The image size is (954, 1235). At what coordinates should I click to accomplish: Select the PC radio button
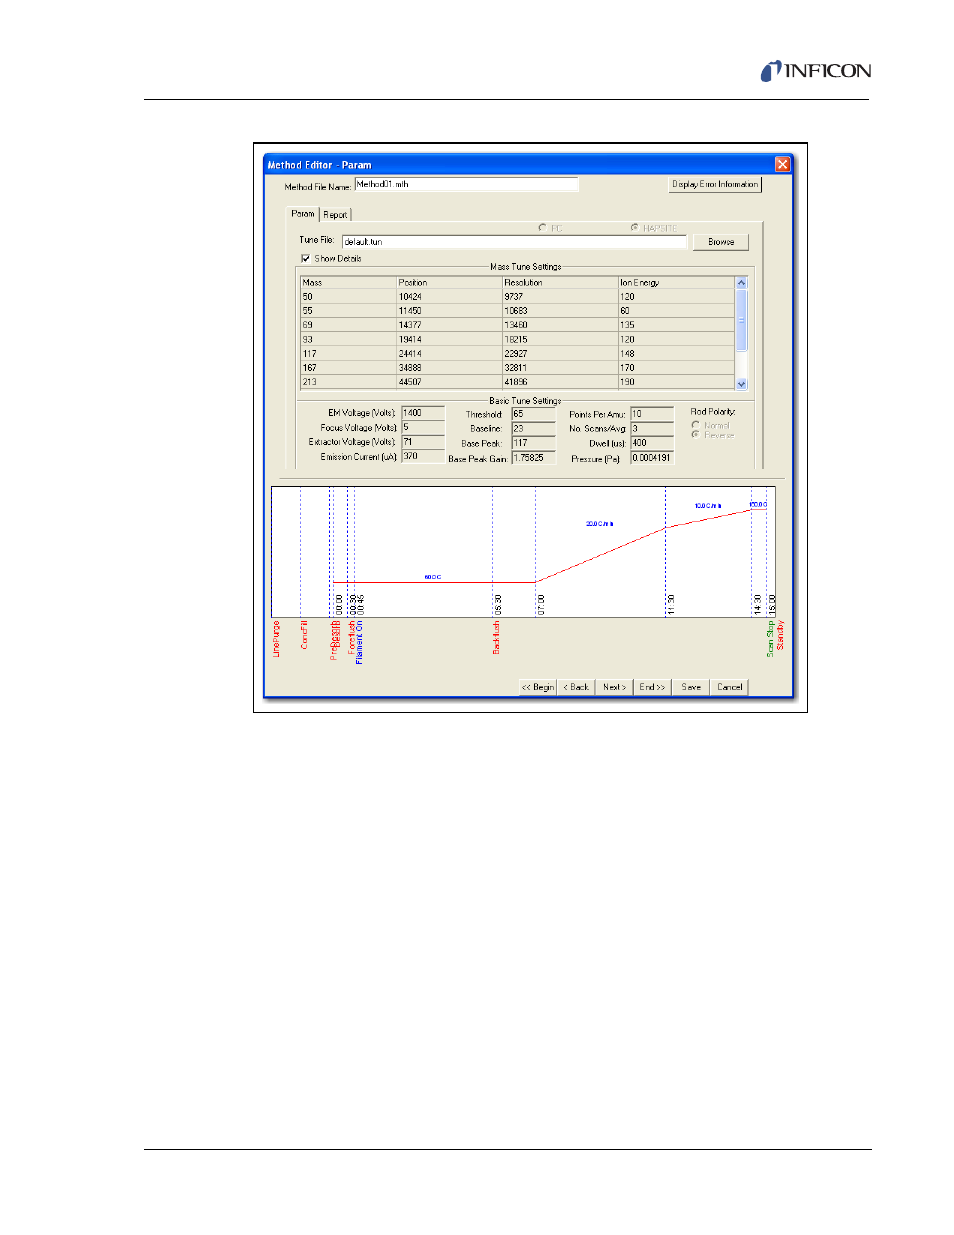click(542, 228)
